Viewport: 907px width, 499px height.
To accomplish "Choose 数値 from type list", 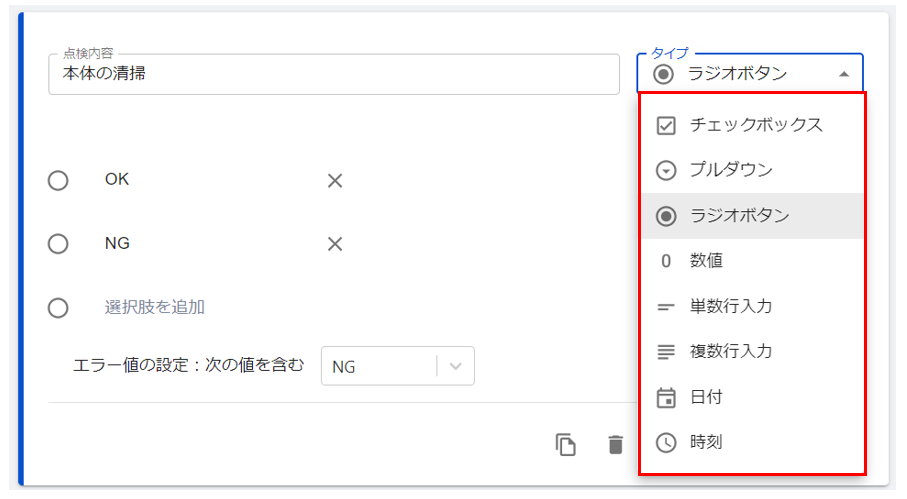I will click(x=752, y=261).
